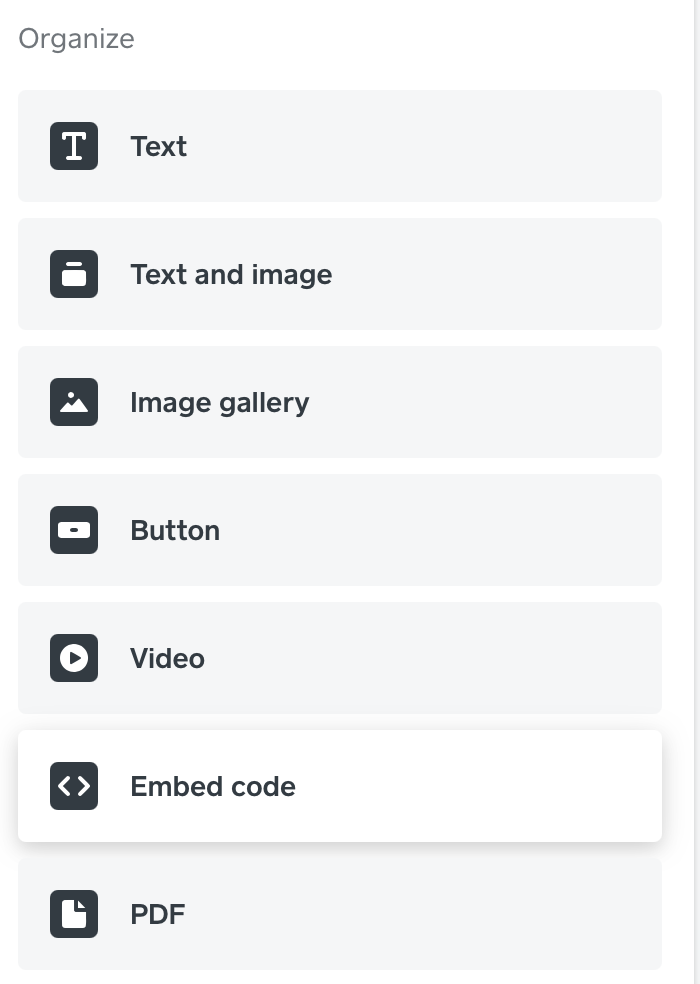The height and width of the screenshot is (984, 700).
Task: Click the Video play icon
Action: click(x=73, y=658)
